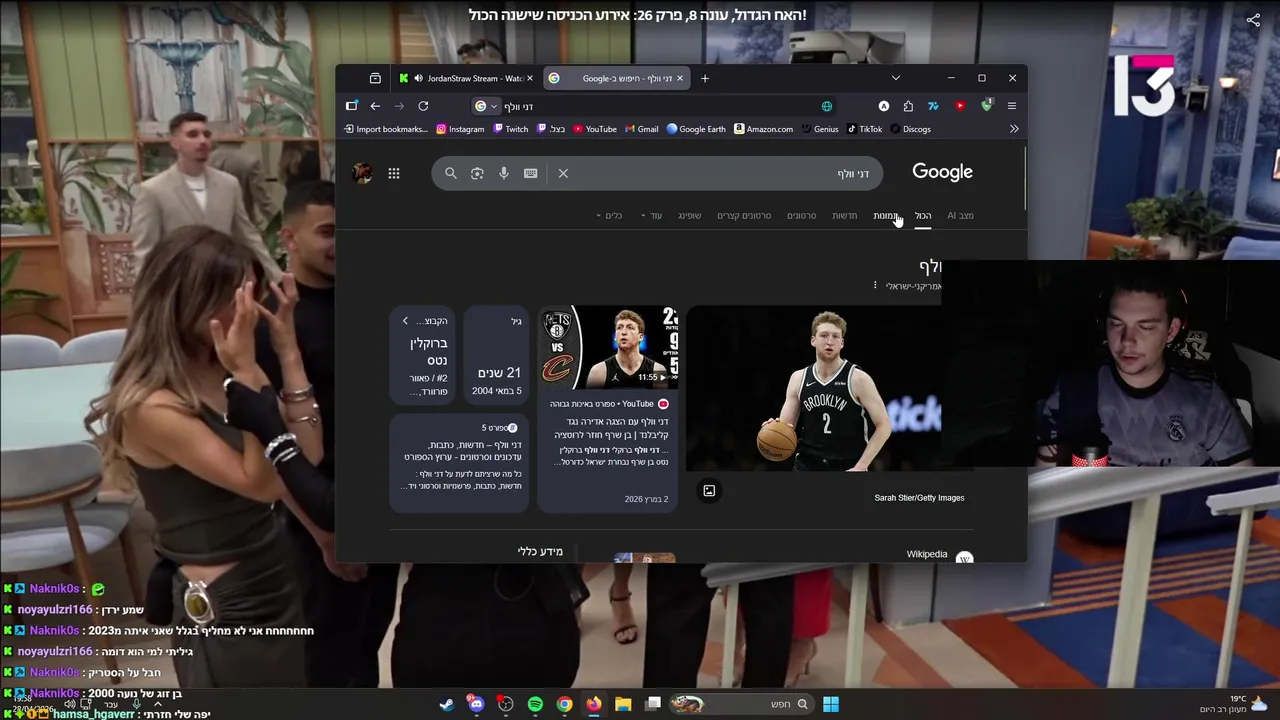
Task: Open a new tab with plus button
Action: coord(705,78)
